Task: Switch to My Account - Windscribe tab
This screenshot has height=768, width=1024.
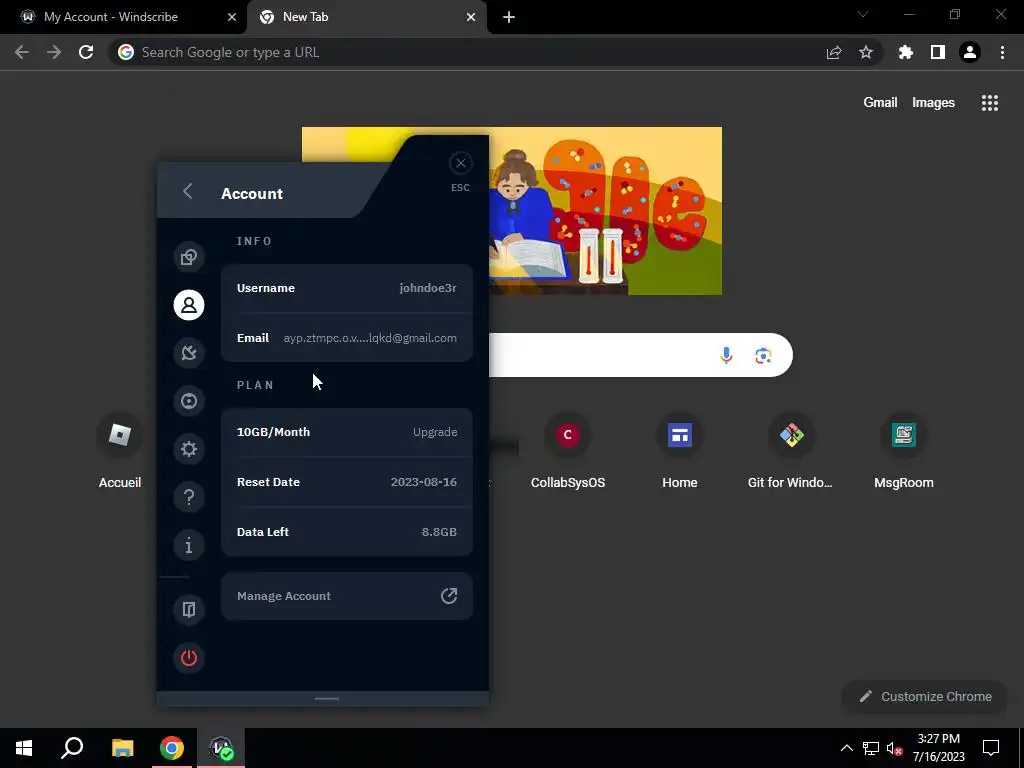Action: point(123,17)
